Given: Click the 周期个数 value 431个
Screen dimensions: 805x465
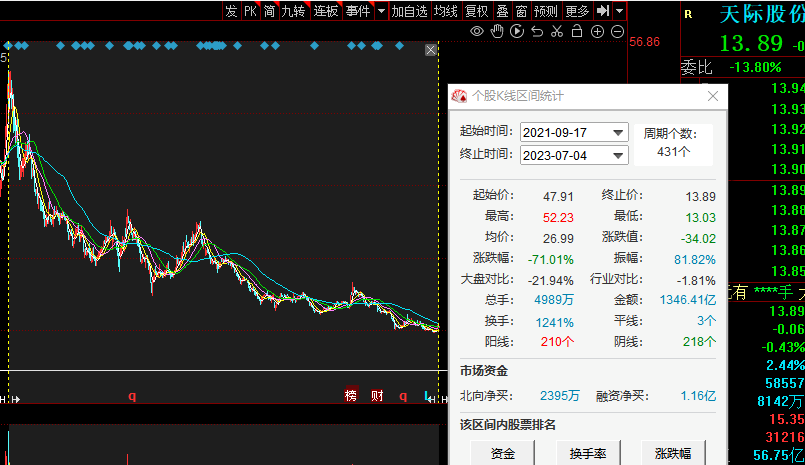Looking at the screenshot, I should click(x=673, y=152).
